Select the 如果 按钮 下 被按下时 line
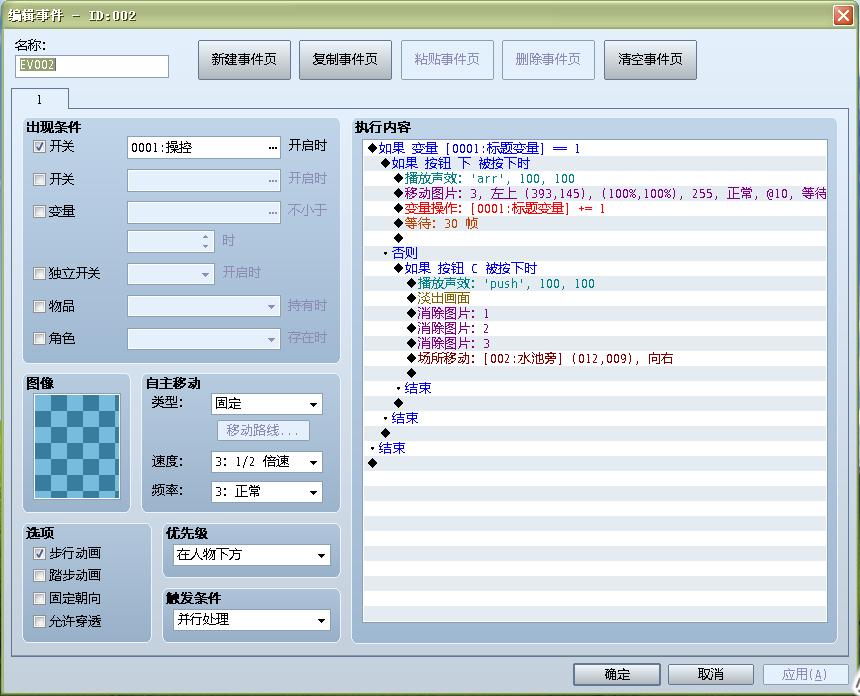The width and height of the screenshot is (860, 696). 595,163
